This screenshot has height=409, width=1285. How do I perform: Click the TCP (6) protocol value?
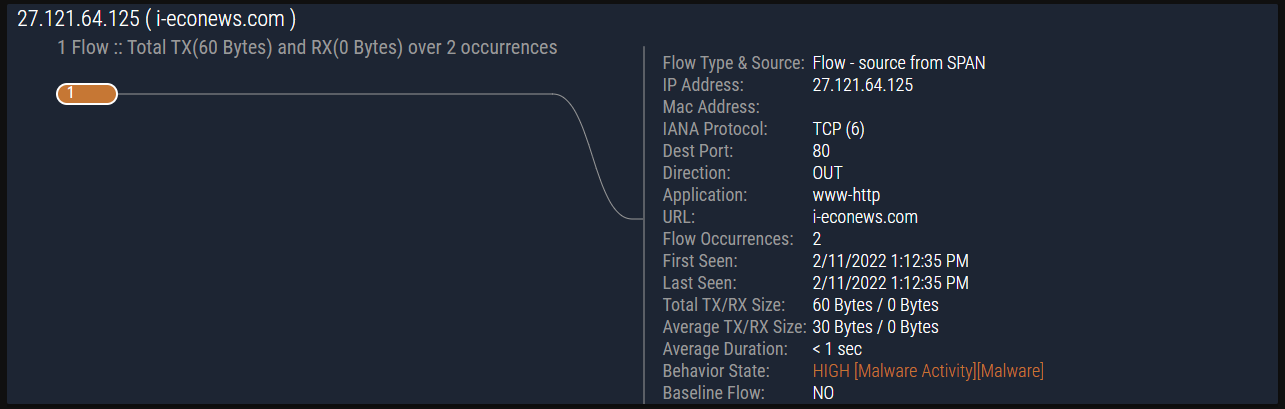point(839,129)
